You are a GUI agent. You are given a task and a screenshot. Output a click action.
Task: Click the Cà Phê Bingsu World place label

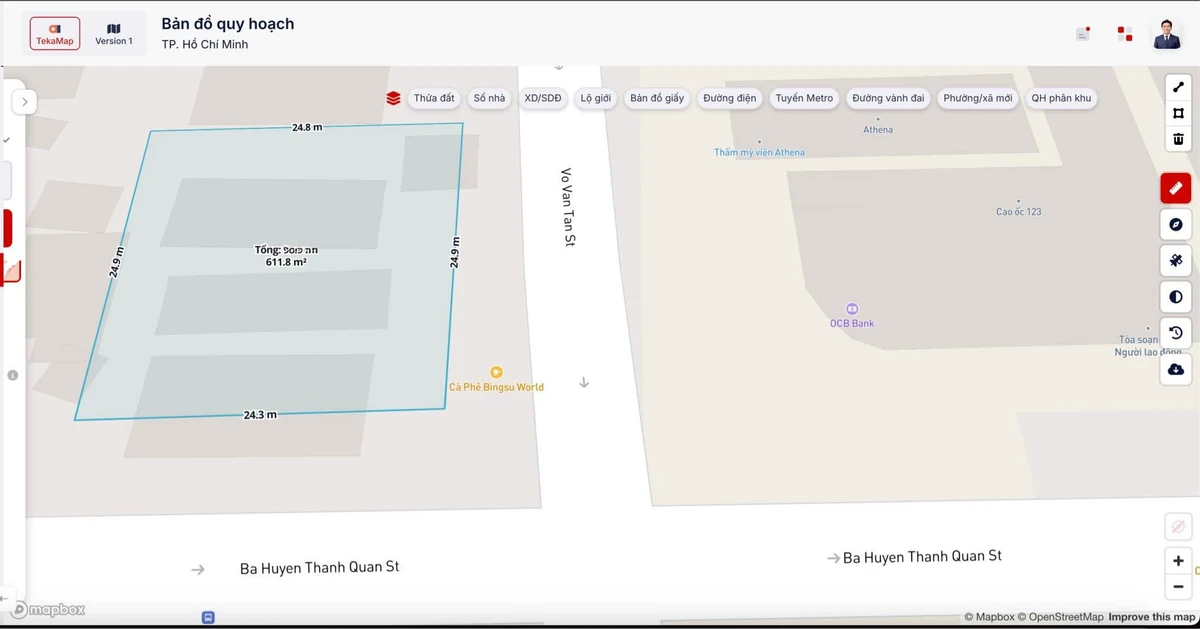click(496, 387)
